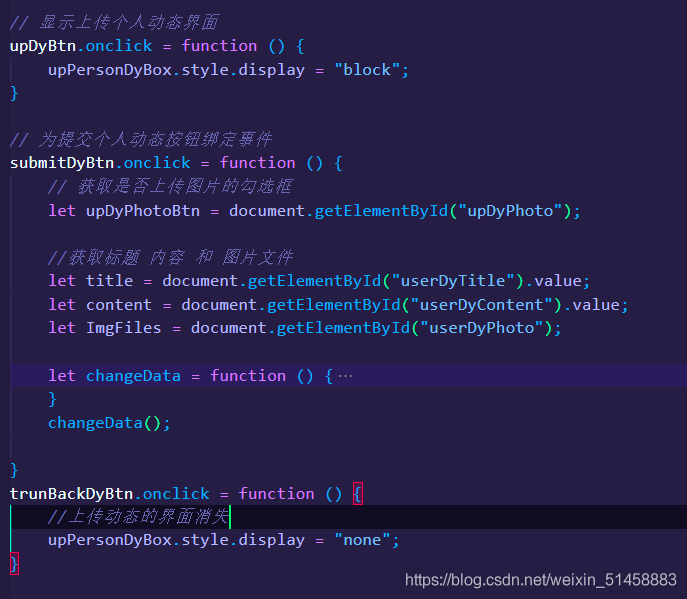The height and width of the screenshot is (599, 687).
Task: Click the trunBackDyBtn identifier
Action: click(71, 494)
